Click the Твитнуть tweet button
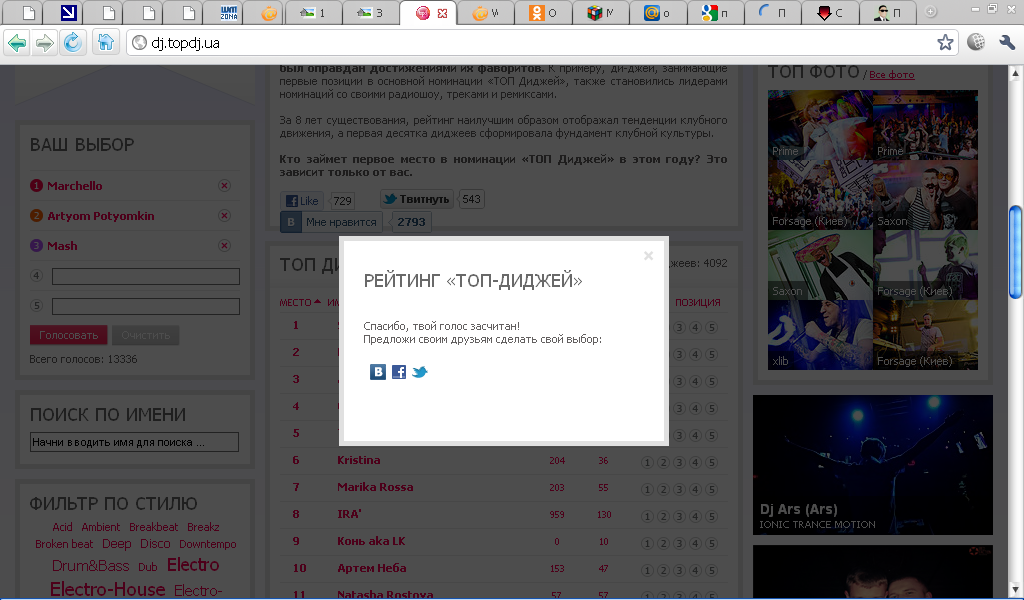 click(417, 199)
